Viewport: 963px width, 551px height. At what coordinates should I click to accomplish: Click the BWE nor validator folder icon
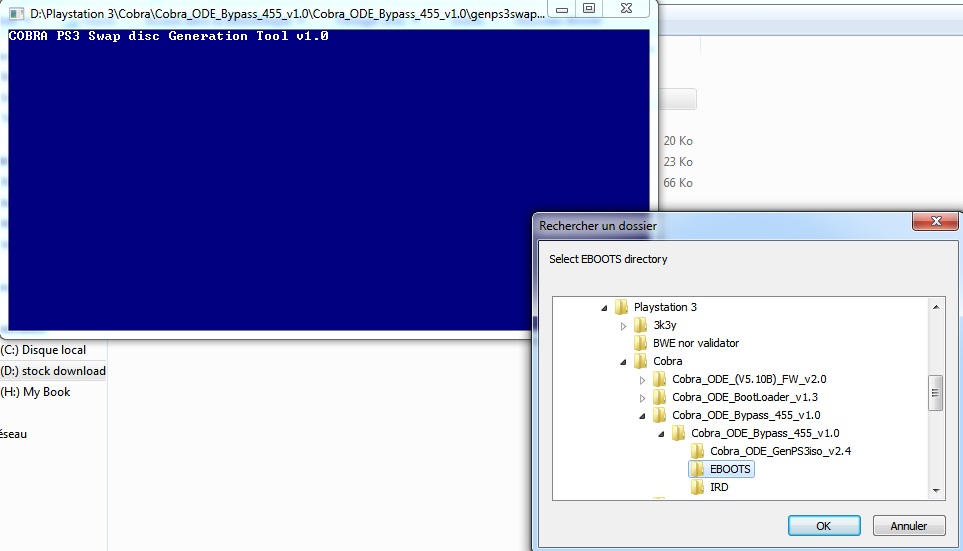click(x=641, y=343)
